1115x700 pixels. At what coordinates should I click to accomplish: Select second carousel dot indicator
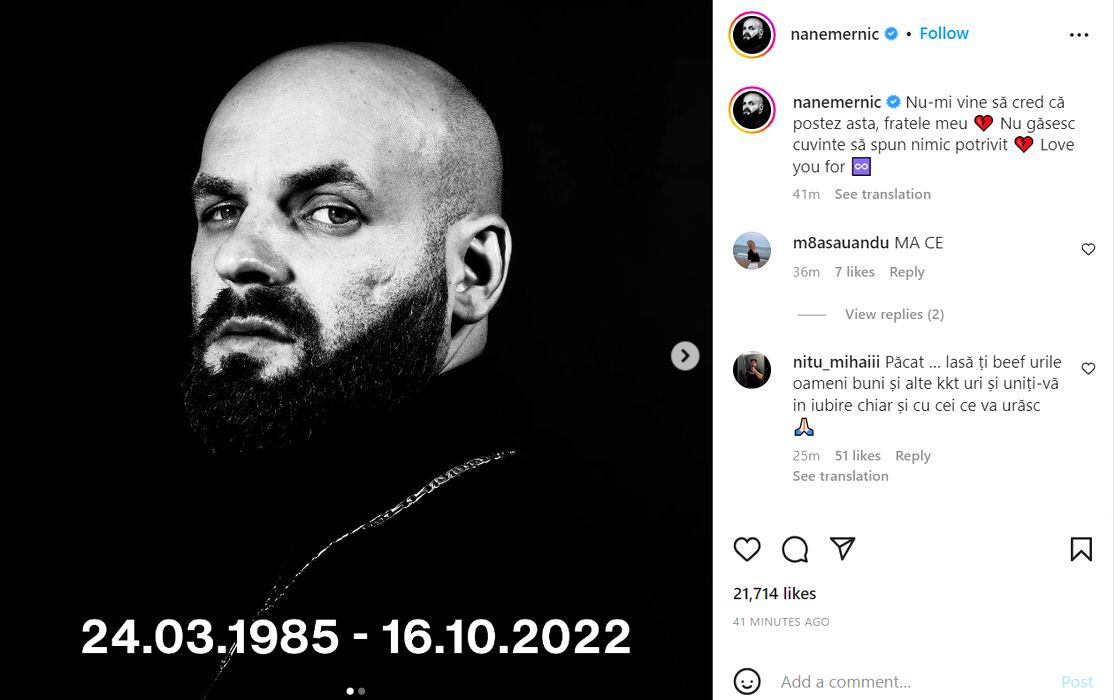coord(361,691)
